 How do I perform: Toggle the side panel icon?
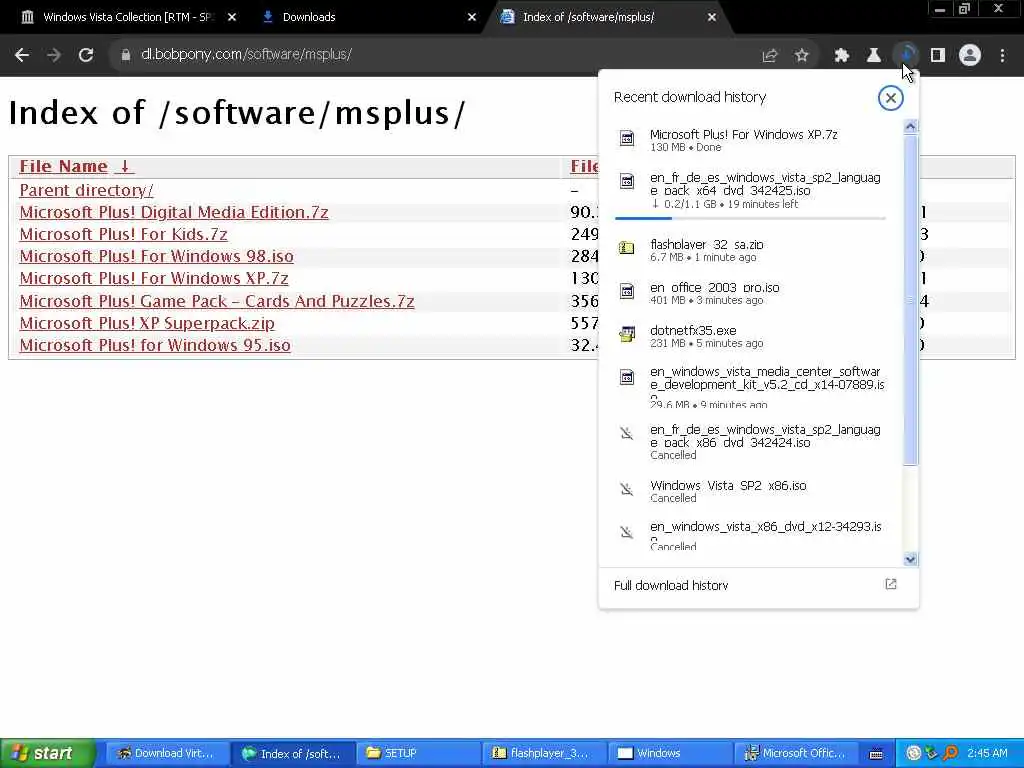(x=938, y=56)
